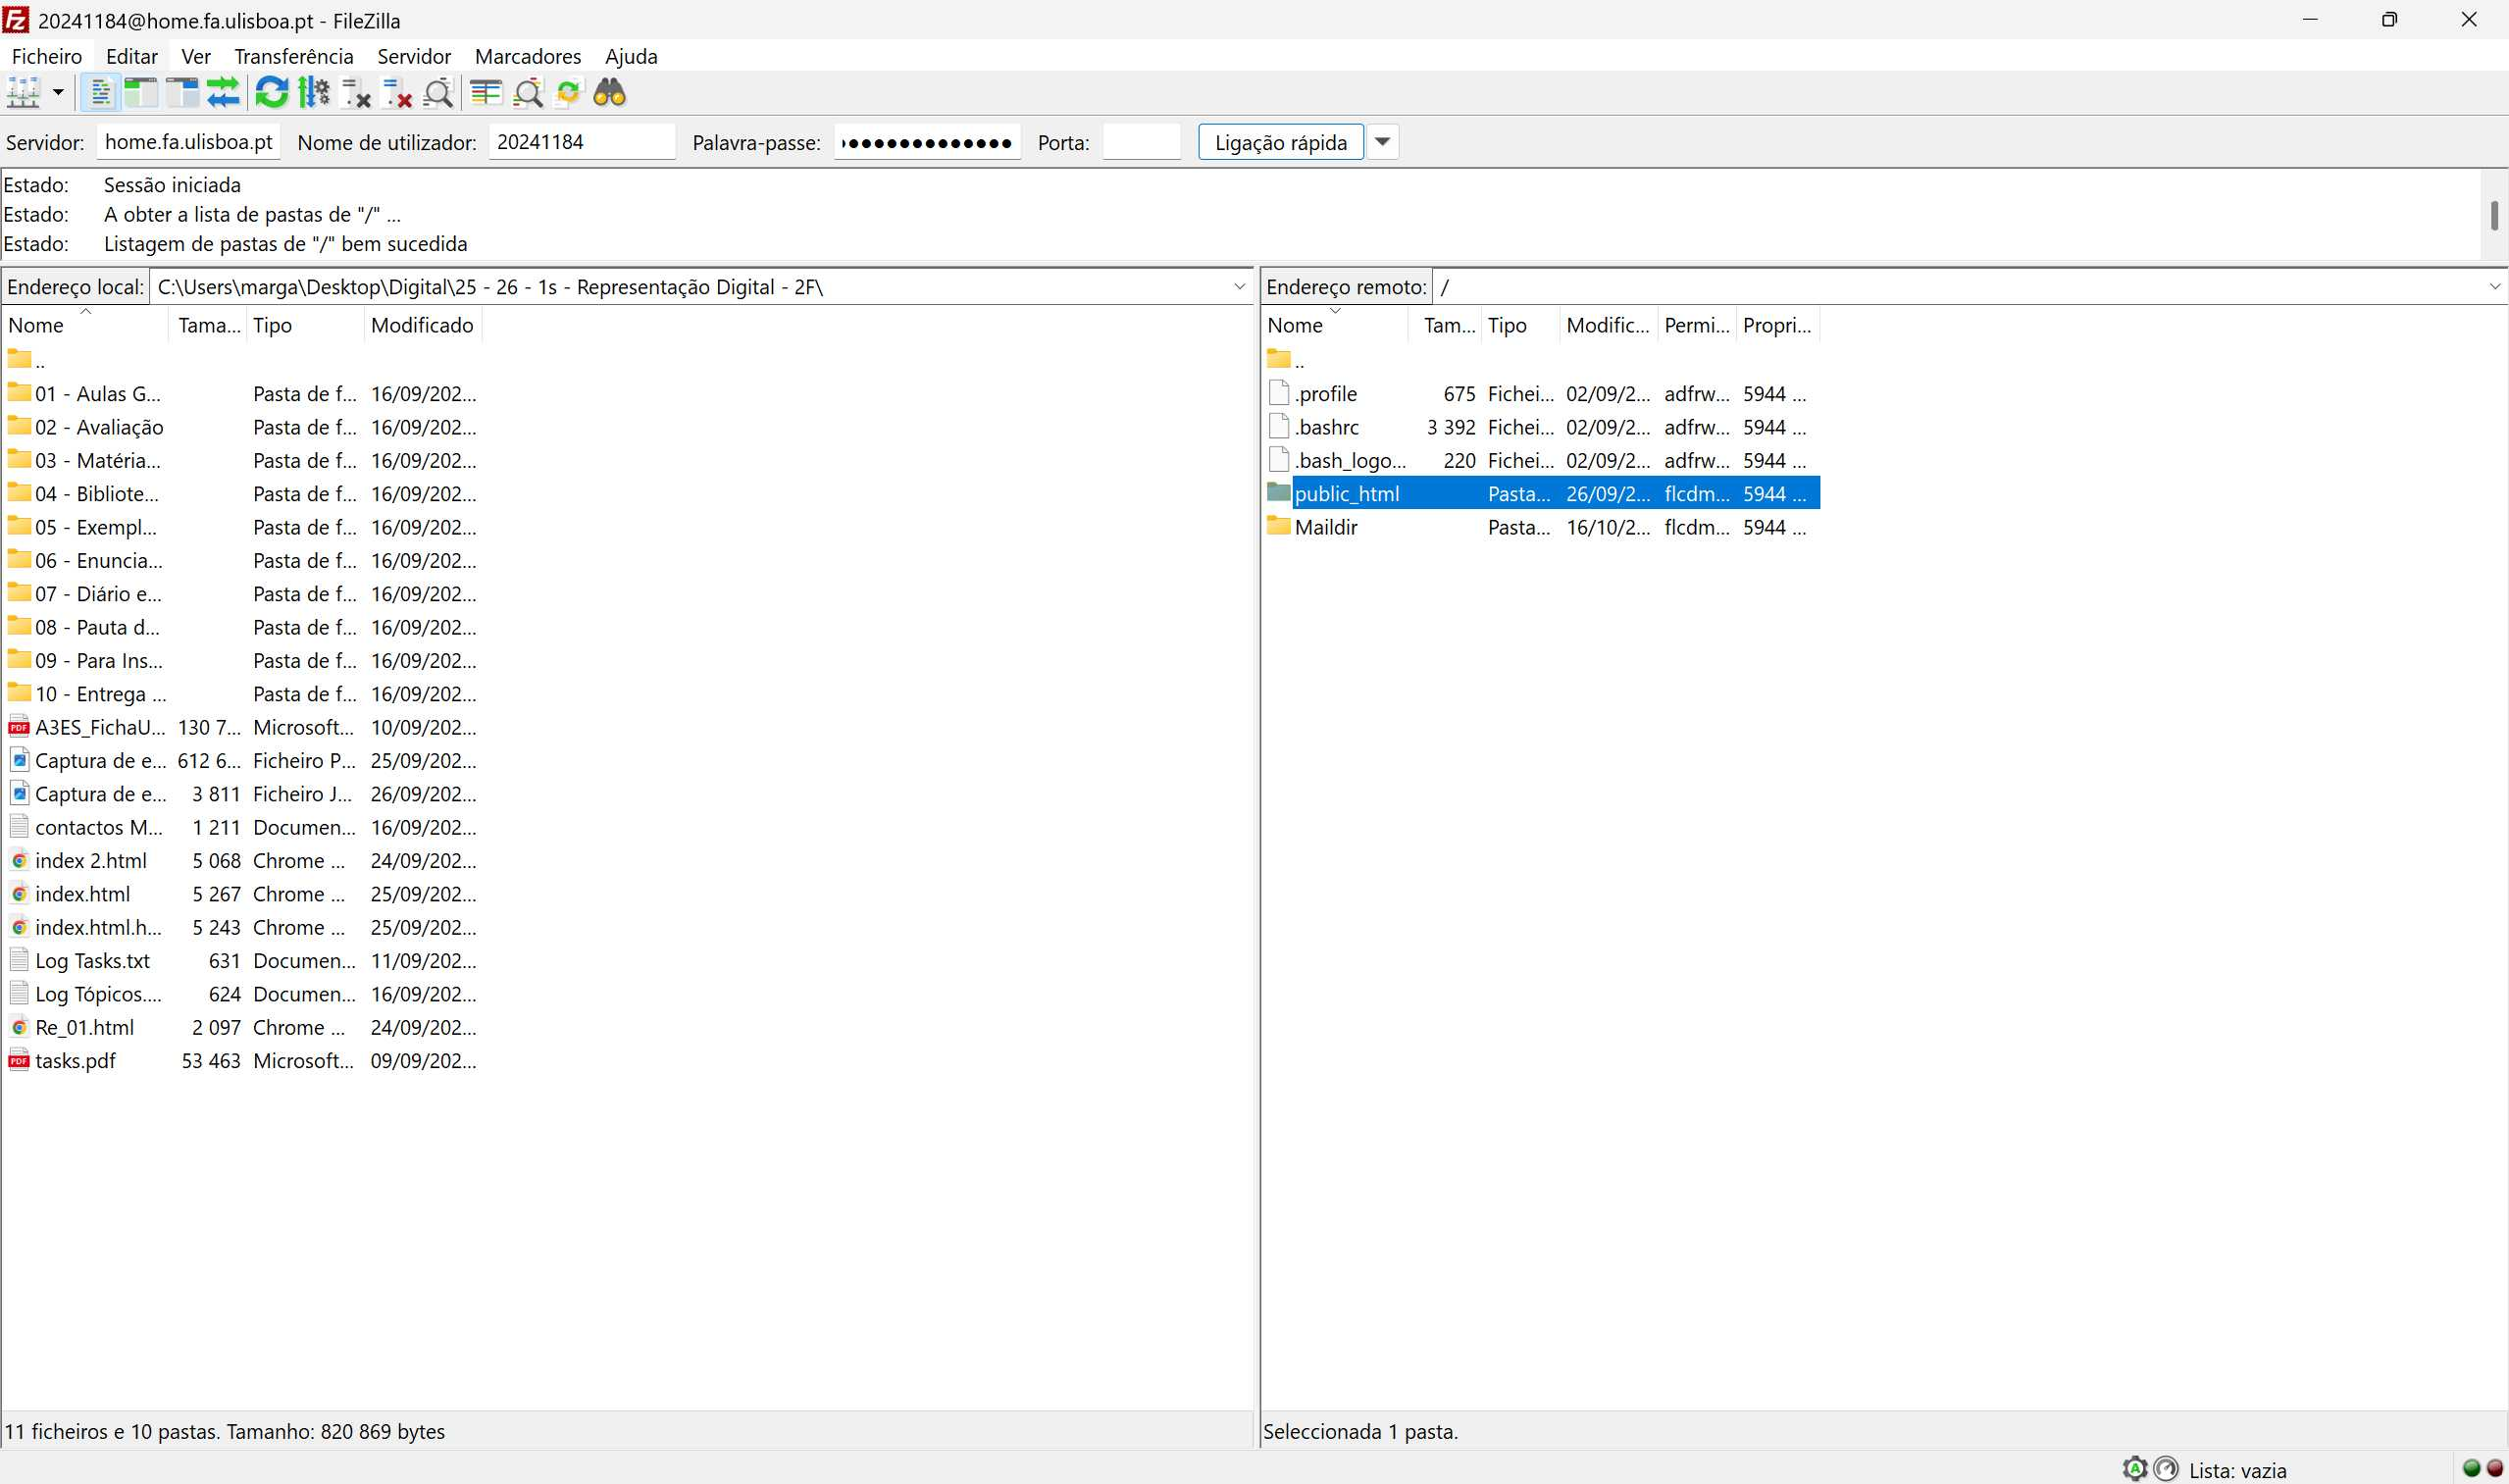Toggle the transfer queue display icon
Image resolution: width=2509 pixels, height=1484 pixels.
223,93
